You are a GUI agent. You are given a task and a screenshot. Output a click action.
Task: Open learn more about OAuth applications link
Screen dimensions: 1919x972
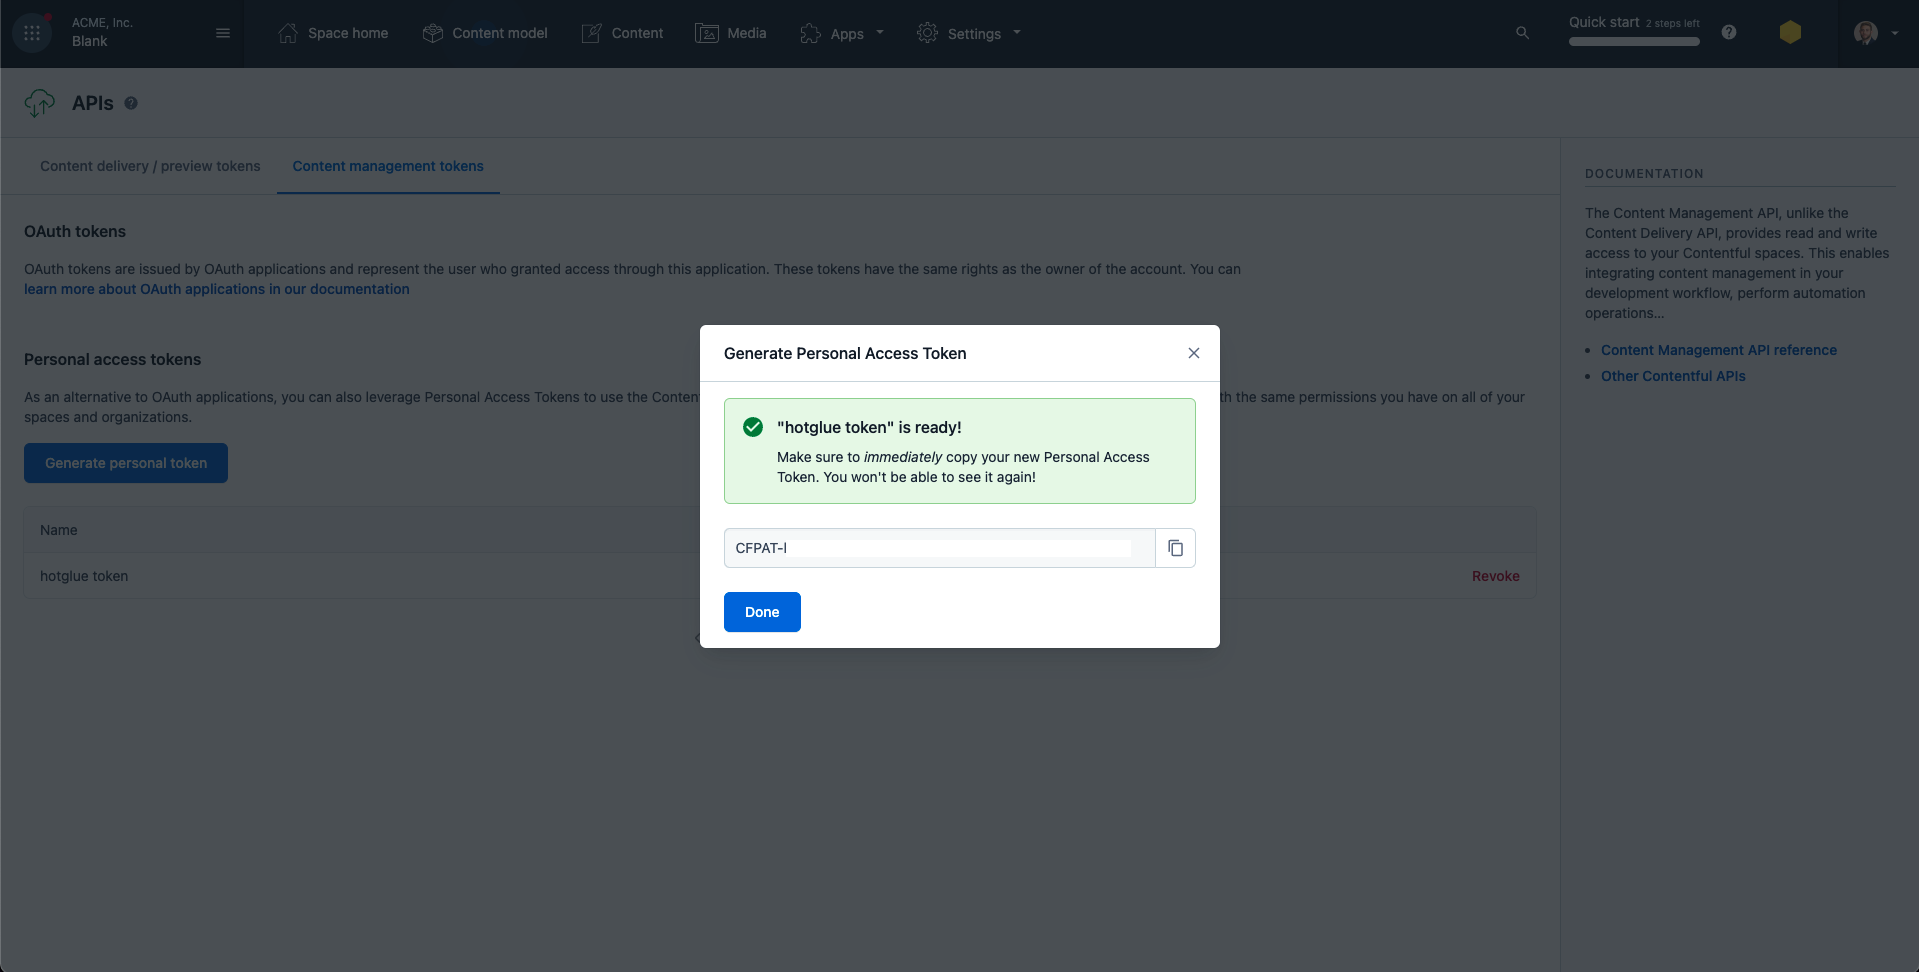(x=217, y=289)
